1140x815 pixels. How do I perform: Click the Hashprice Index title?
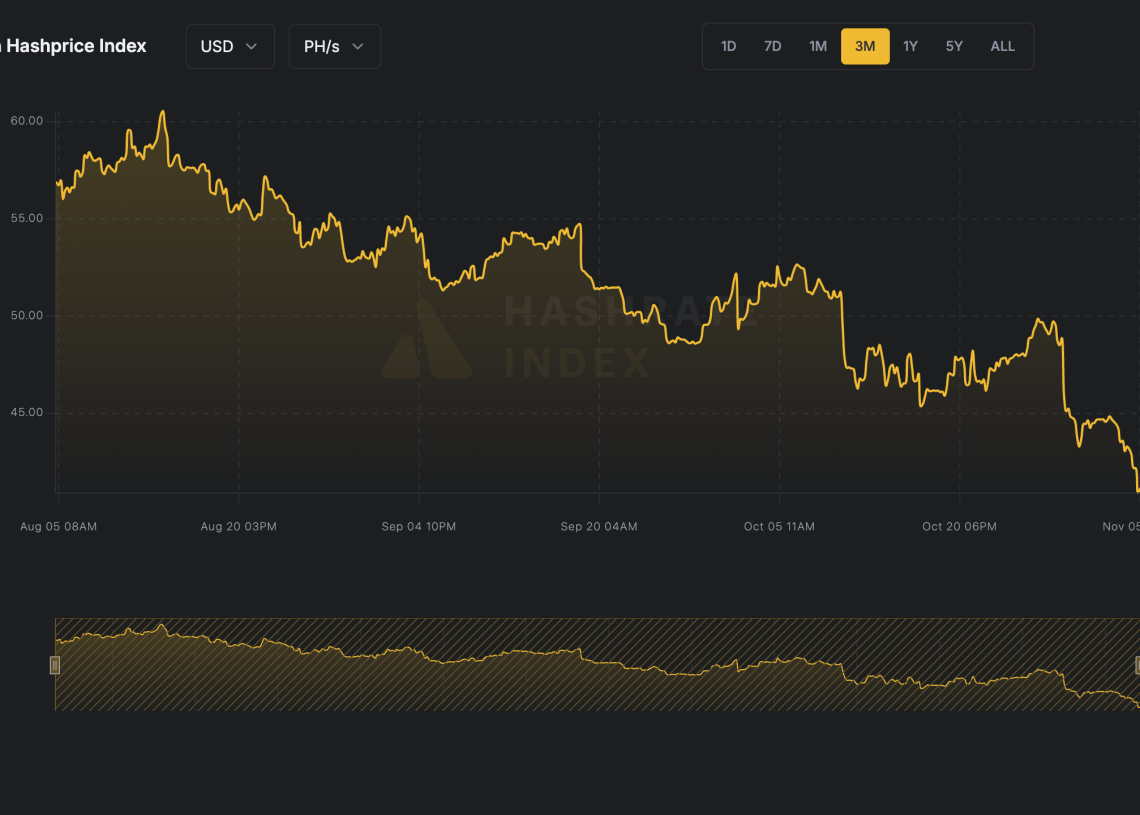(75, 46)
